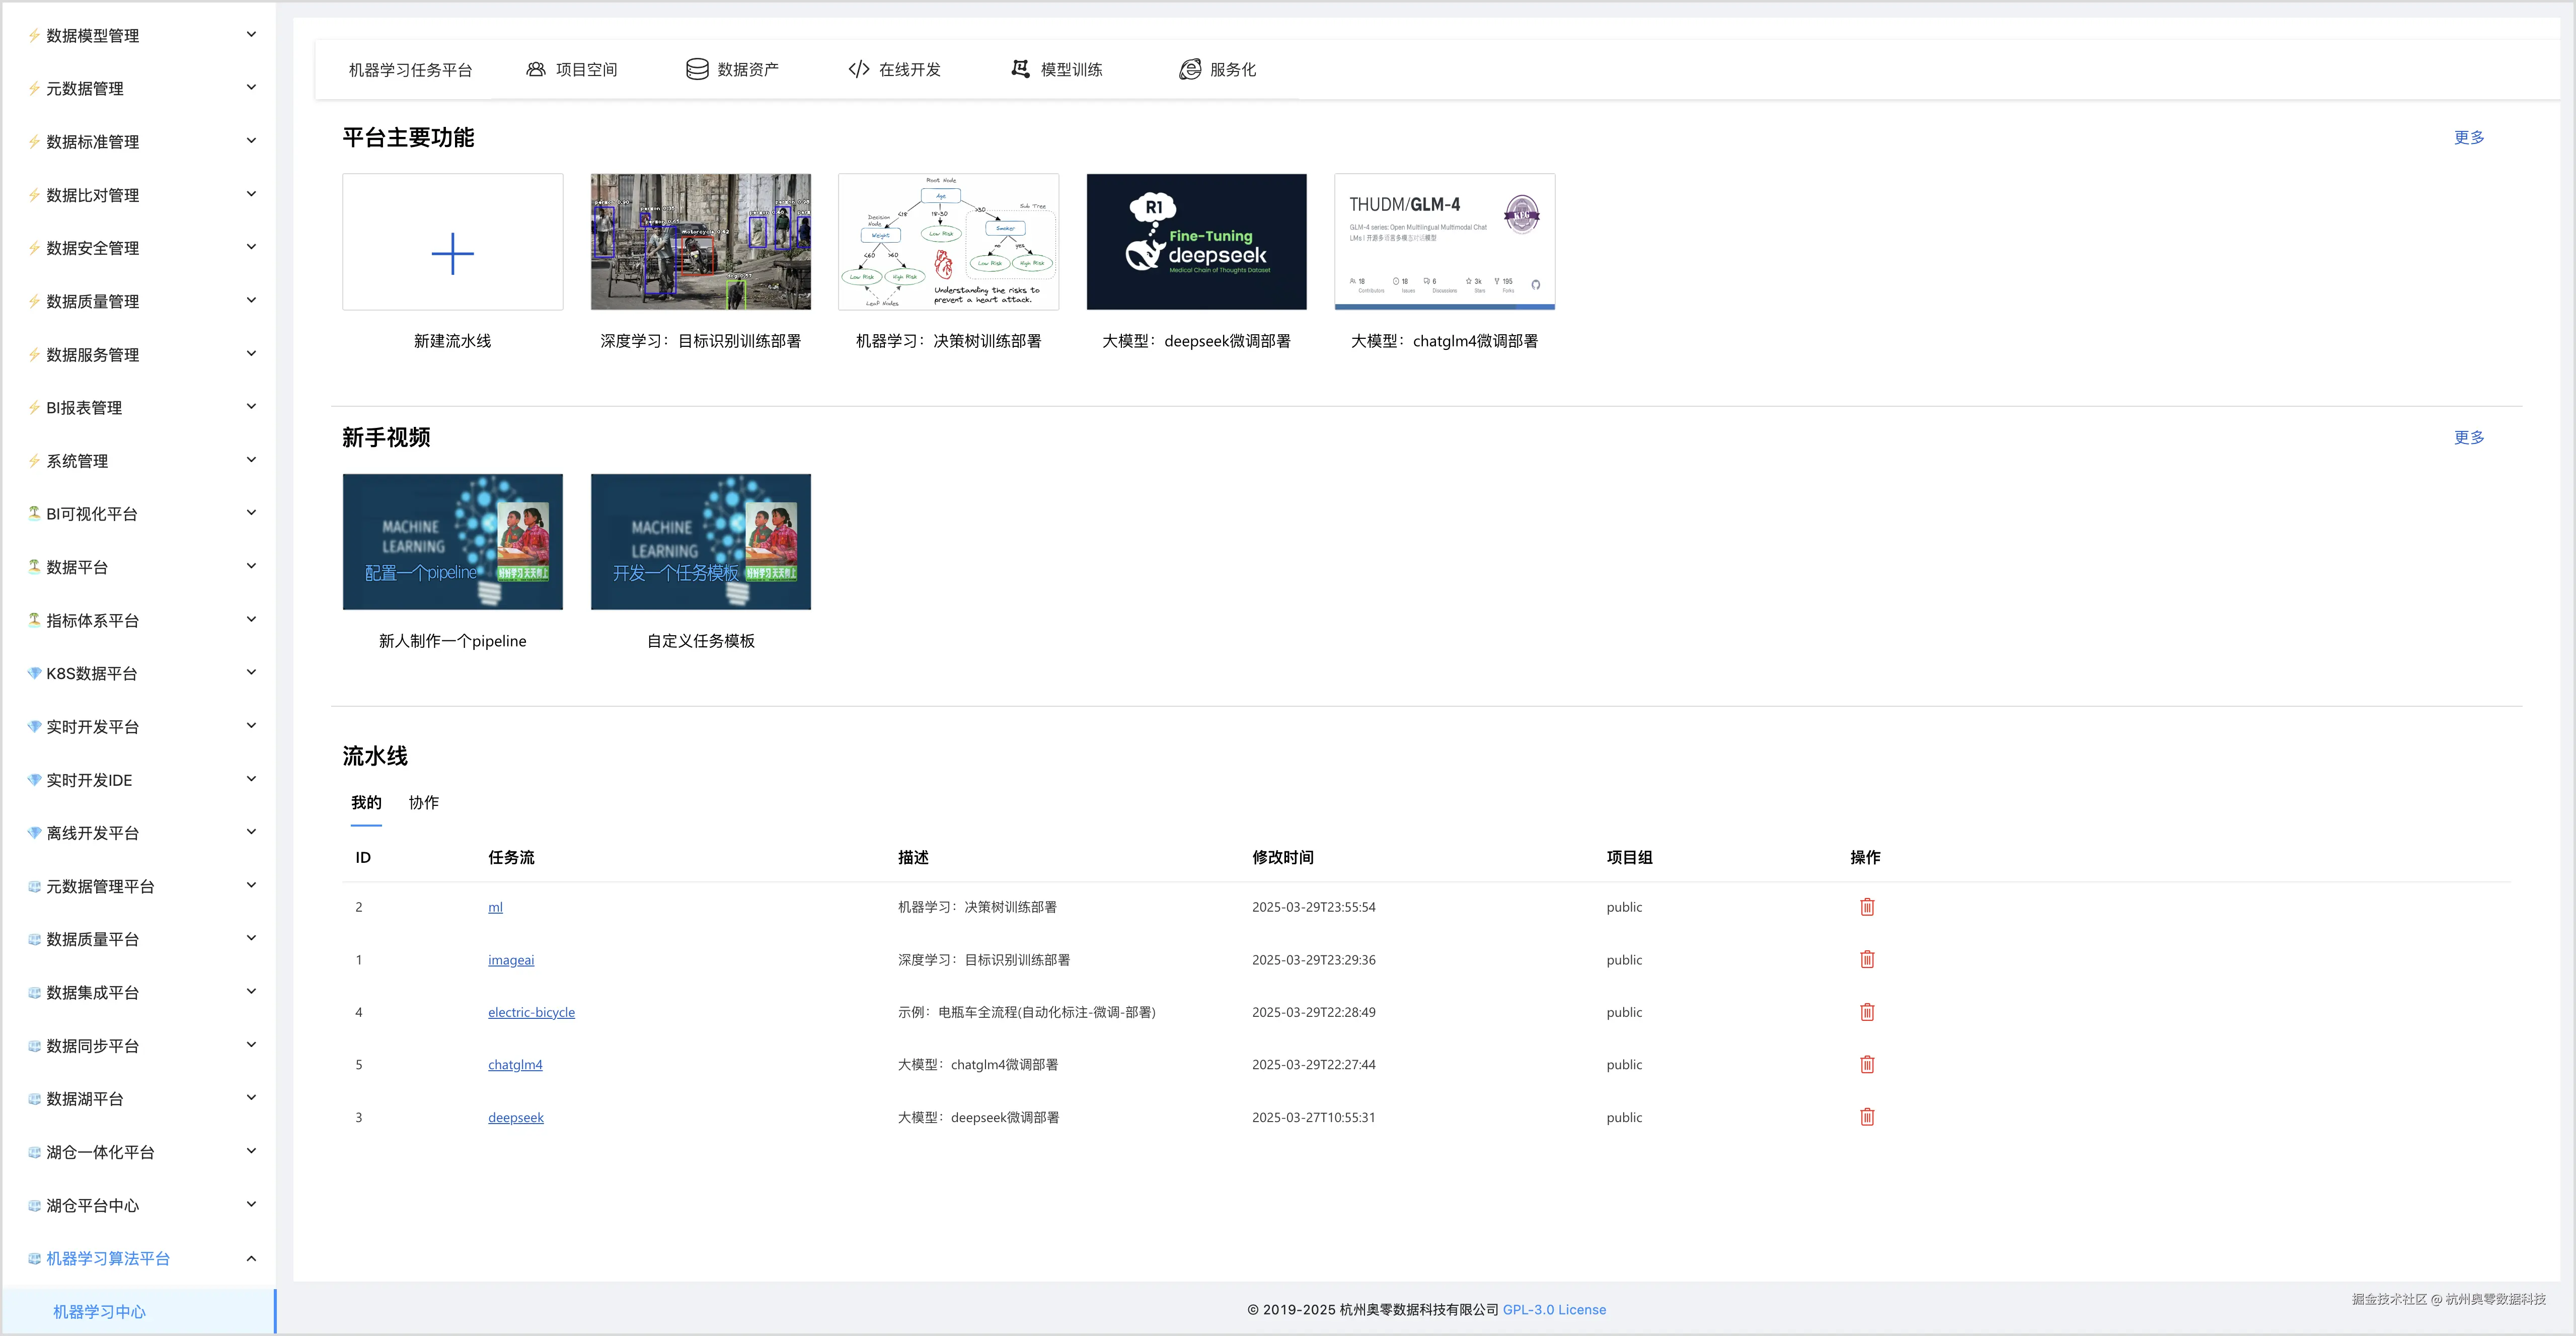
Task: Click 更多 beside 平台主要功能
Action: [x=2468, y=137]
